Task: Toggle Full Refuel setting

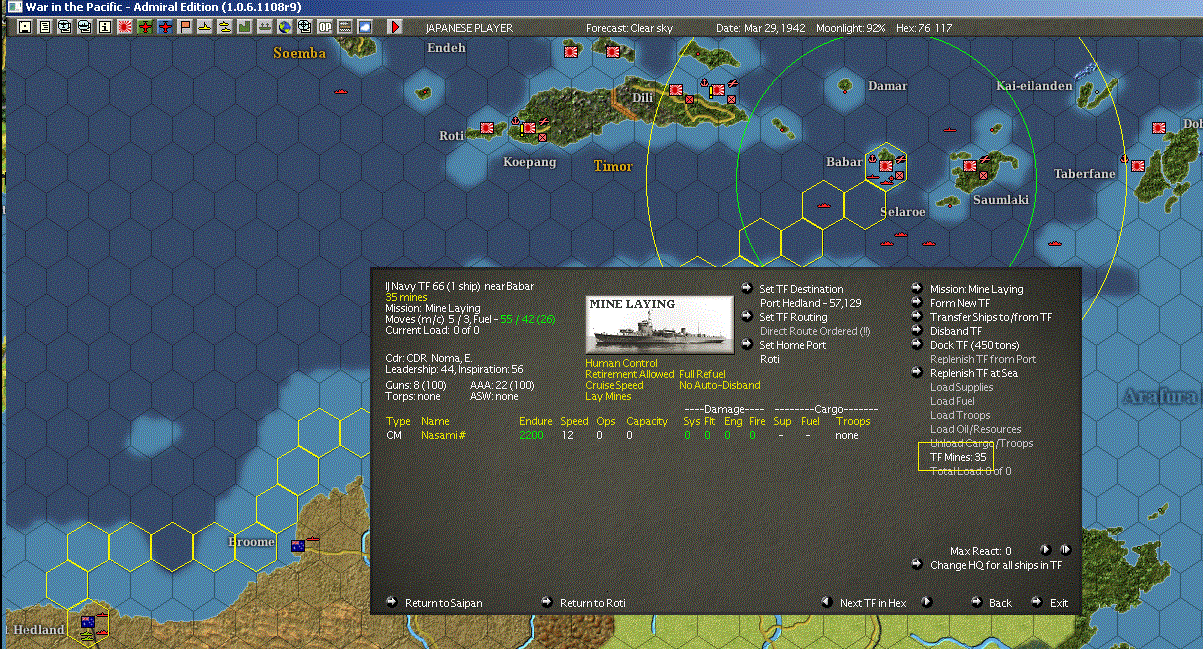Action: point(702,374)
